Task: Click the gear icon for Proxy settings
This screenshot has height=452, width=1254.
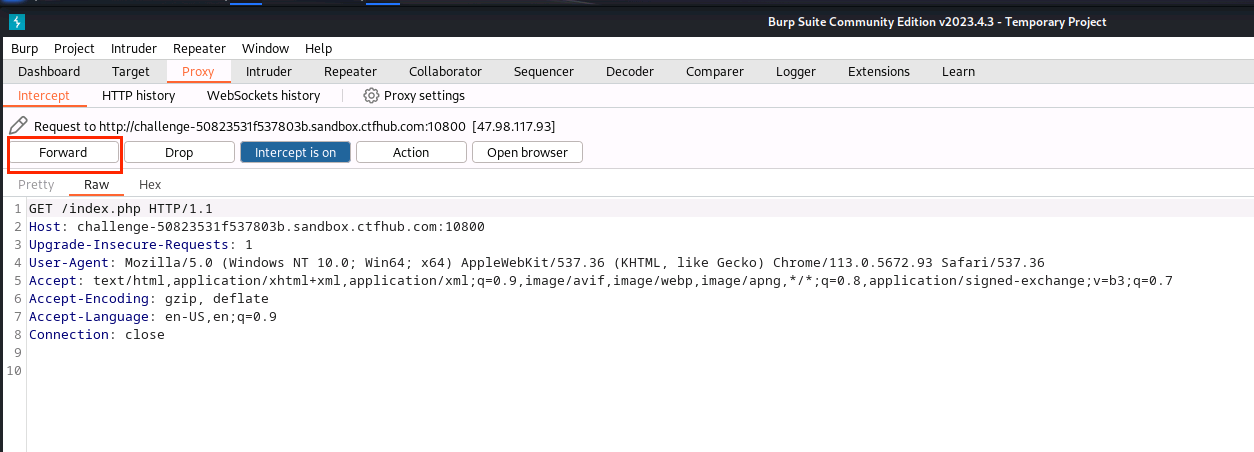Action: [x=371, y=96]
